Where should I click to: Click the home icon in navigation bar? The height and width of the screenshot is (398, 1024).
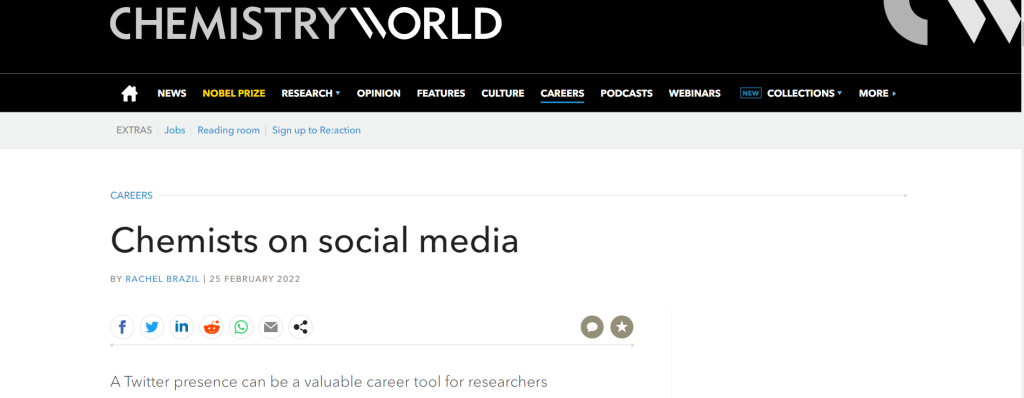[129, 93]
